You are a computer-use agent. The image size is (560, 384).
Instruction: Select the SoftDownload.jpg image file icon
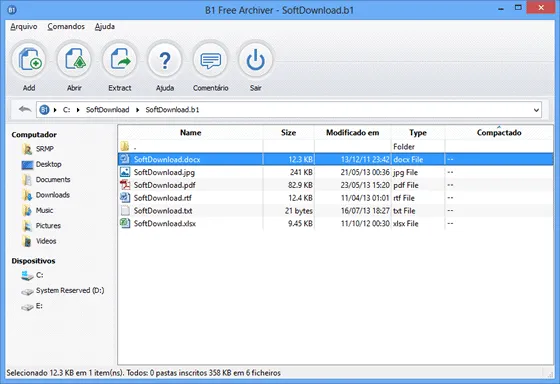coord(125,172)
